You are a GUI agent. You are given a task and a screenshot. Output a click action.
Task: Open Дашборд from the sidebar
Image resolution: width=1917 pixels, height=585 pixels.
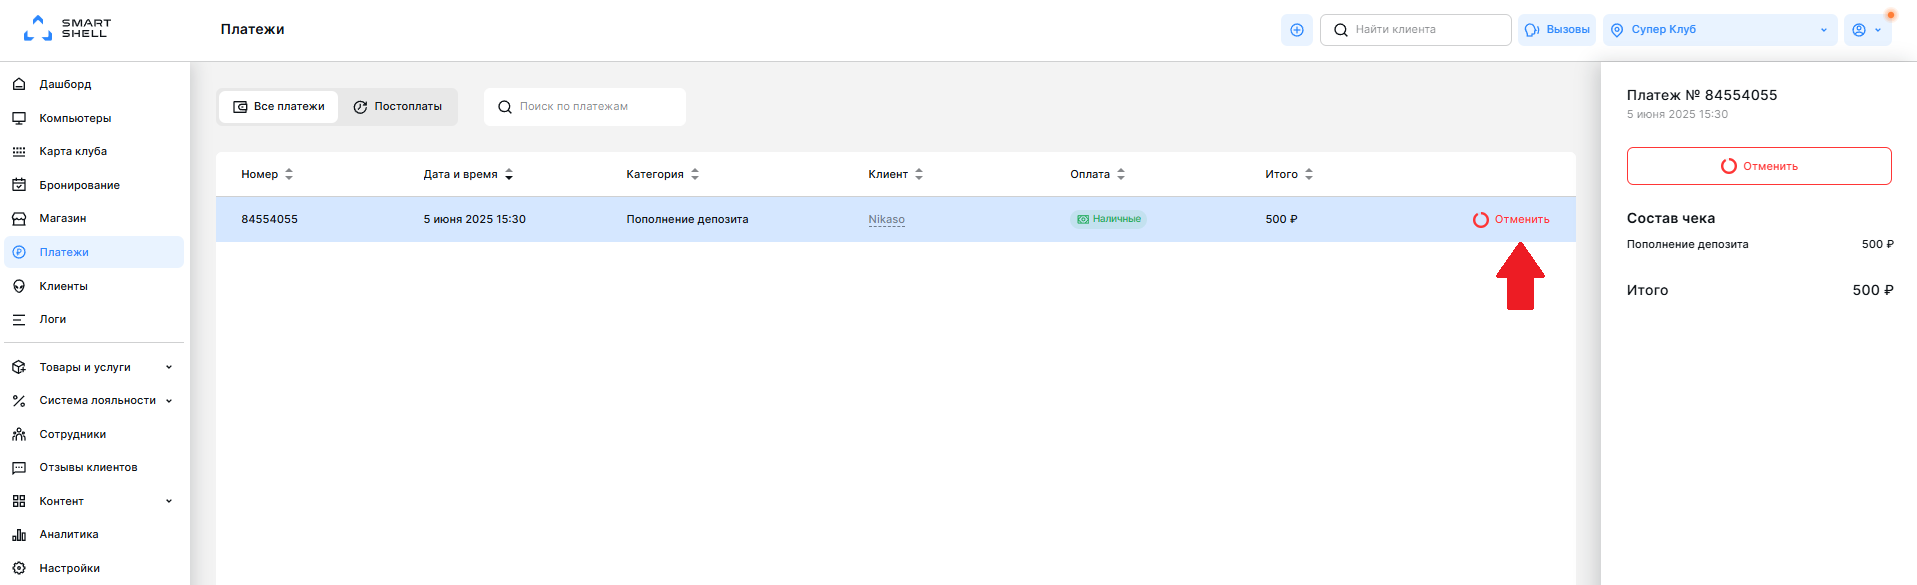[x=65, y=84]
